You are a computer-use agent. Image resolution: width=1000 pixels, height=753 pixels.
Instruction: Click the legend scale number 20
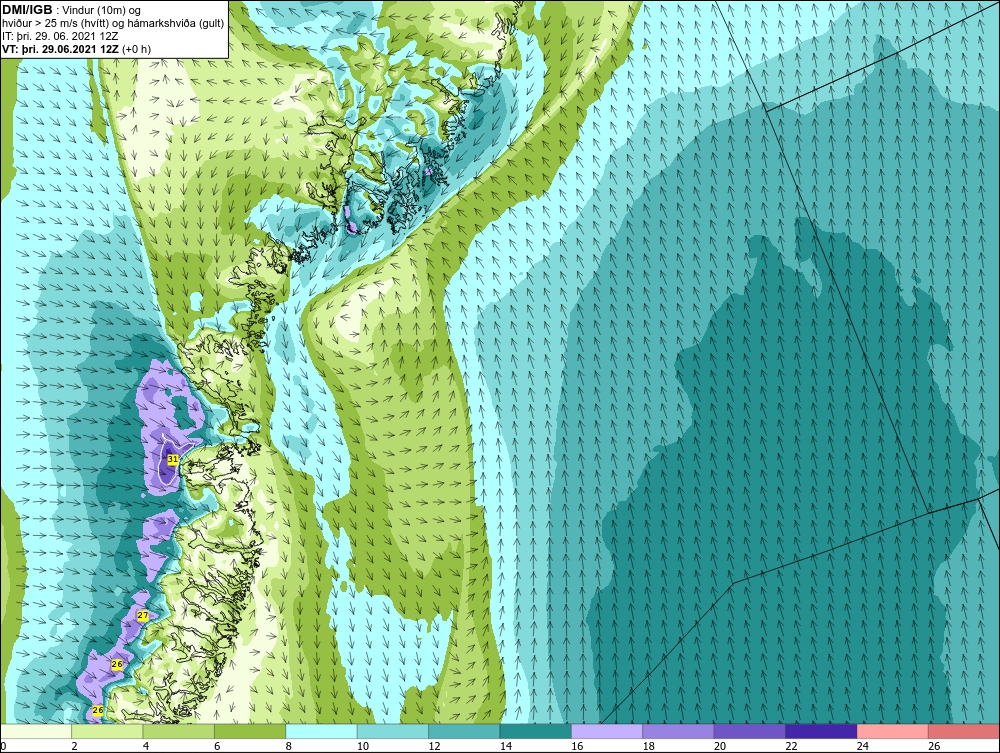(x=720, y=746)
